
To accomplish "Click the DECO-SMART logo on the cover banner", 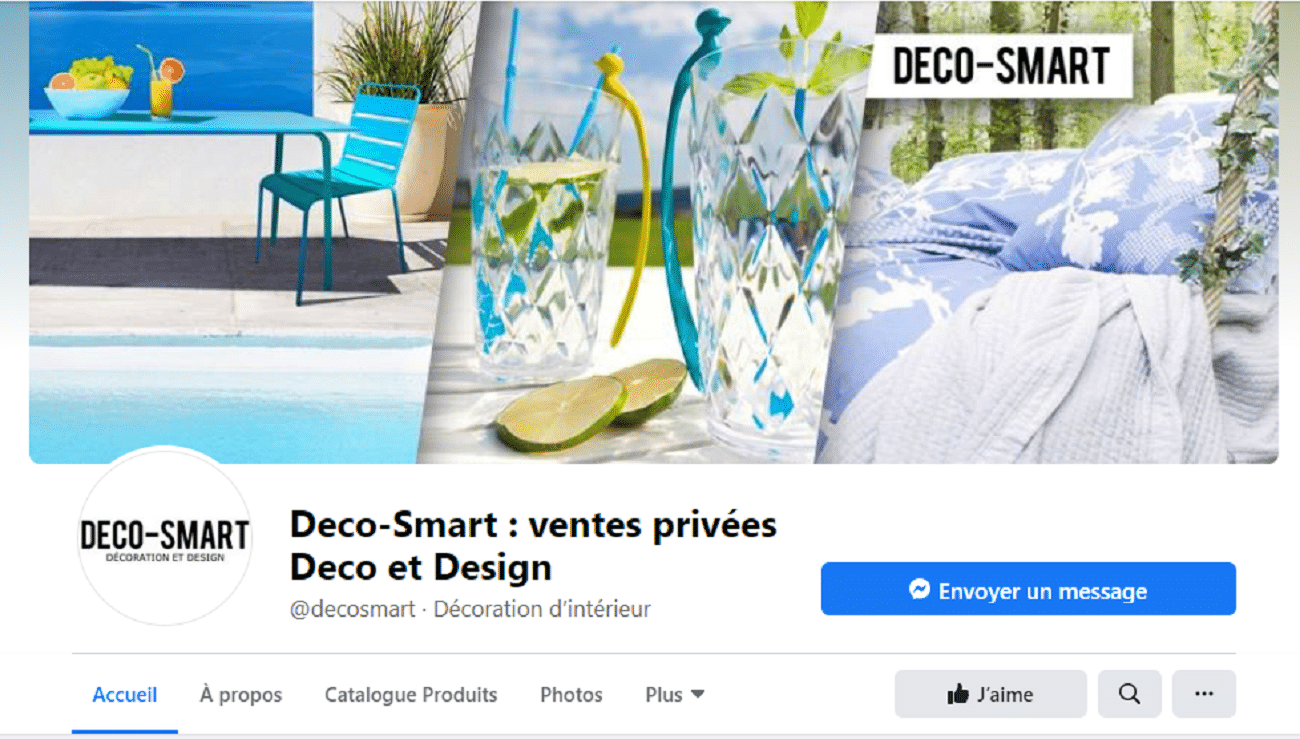I will pyautogui.click(x=1001, y=66).
